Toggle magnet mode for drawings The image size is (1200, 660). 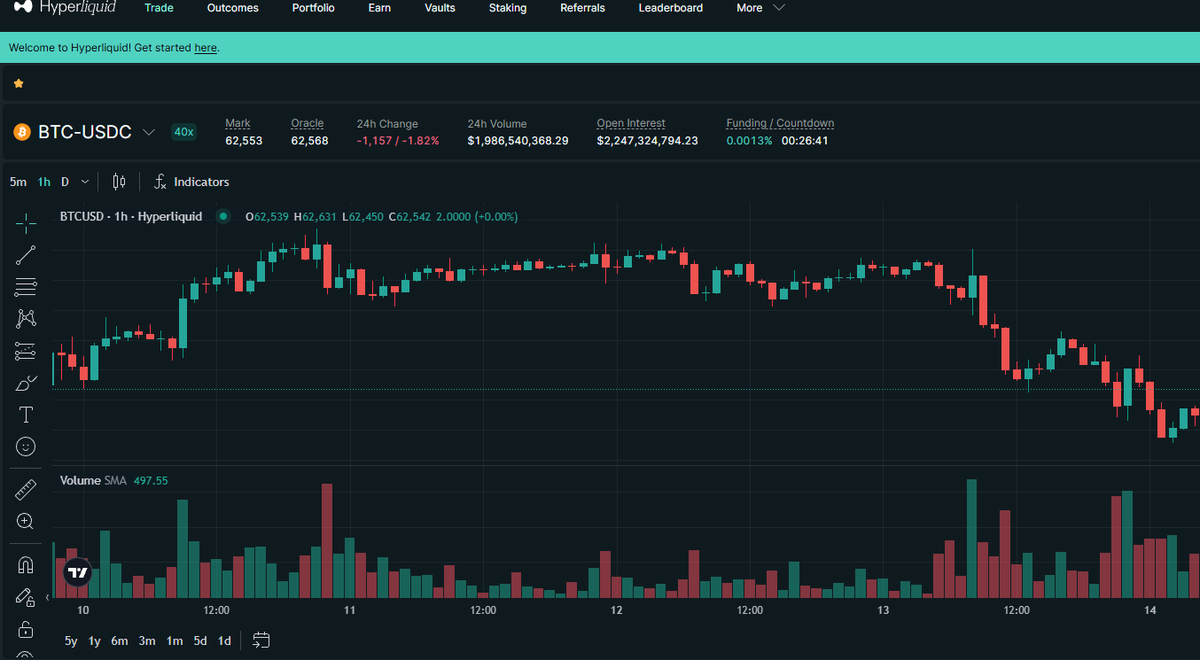coord(26,565)
